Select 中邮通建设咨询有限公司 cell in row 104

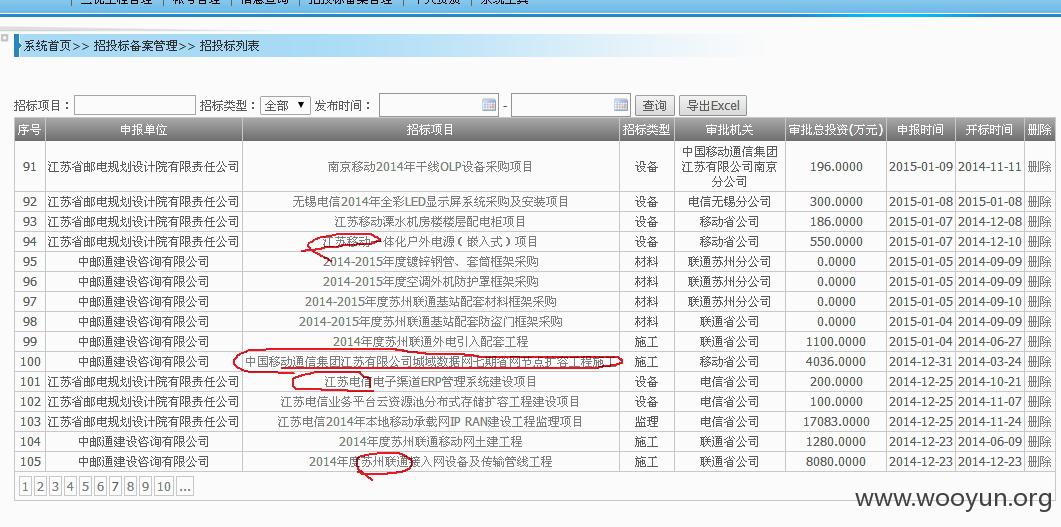[143, 441]
